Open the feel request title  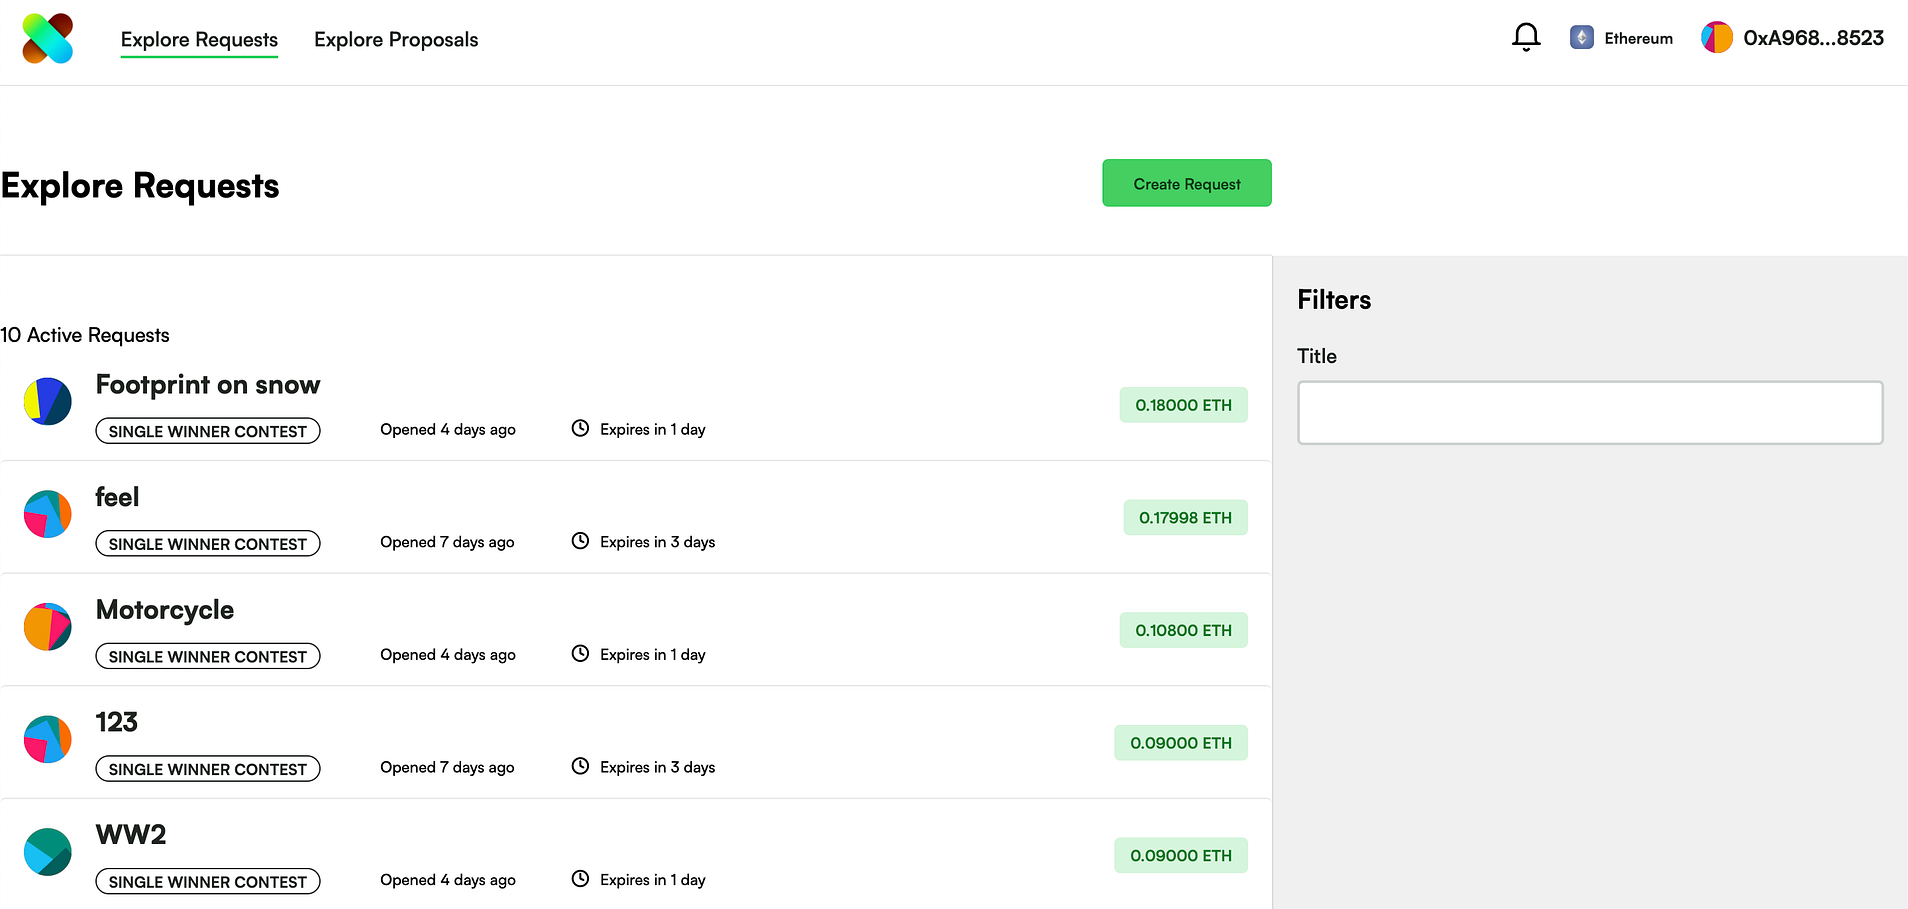(117, 497)
